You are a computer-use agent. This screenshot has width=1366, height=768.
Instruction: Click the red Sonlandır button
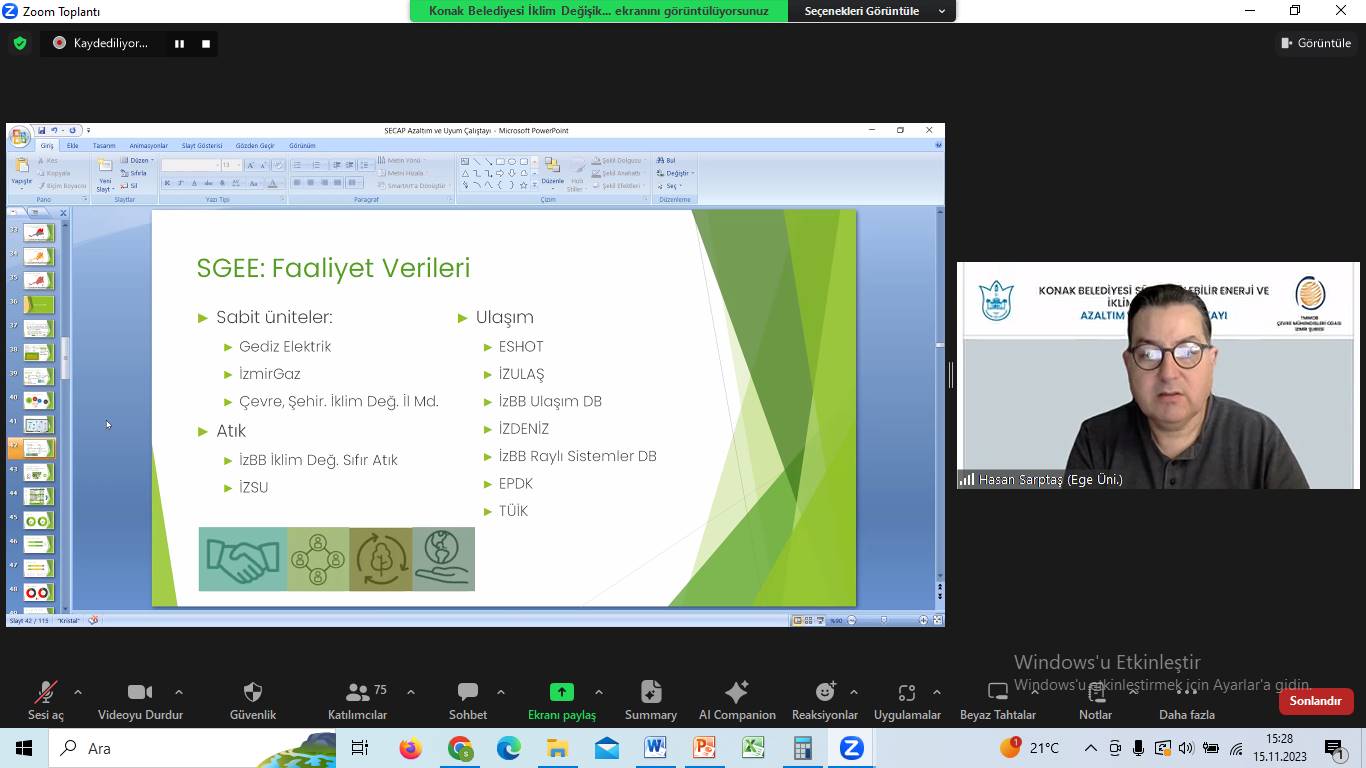tap(1315, 701)
